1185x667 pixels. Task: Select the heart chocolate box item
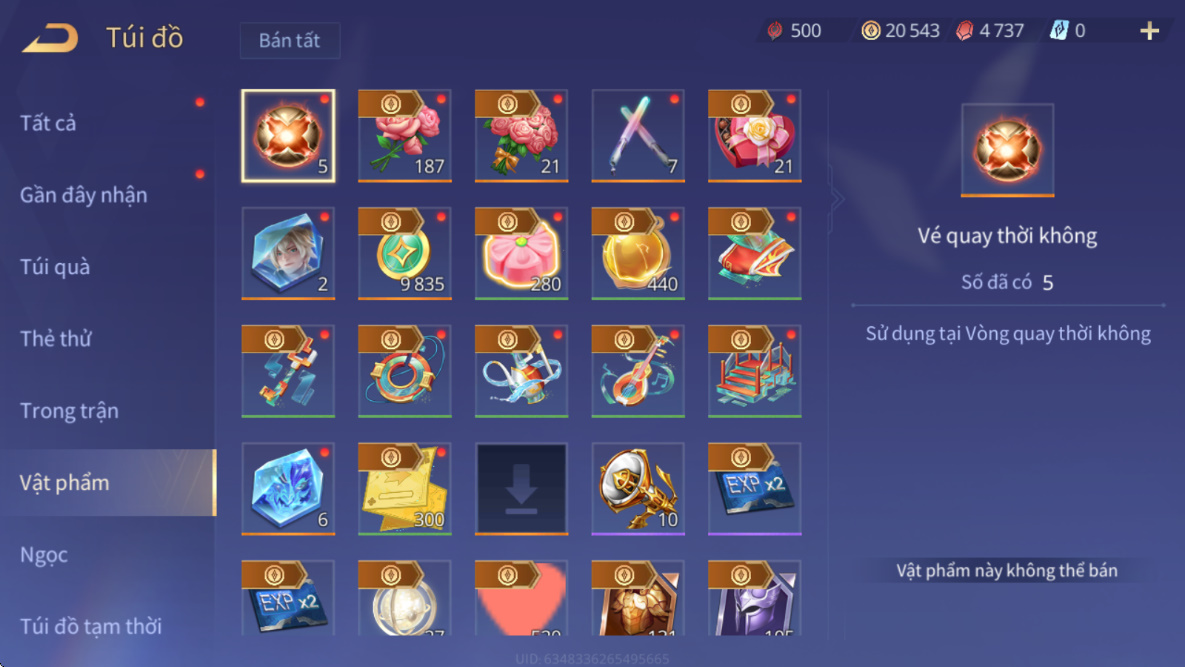(755, 136)
